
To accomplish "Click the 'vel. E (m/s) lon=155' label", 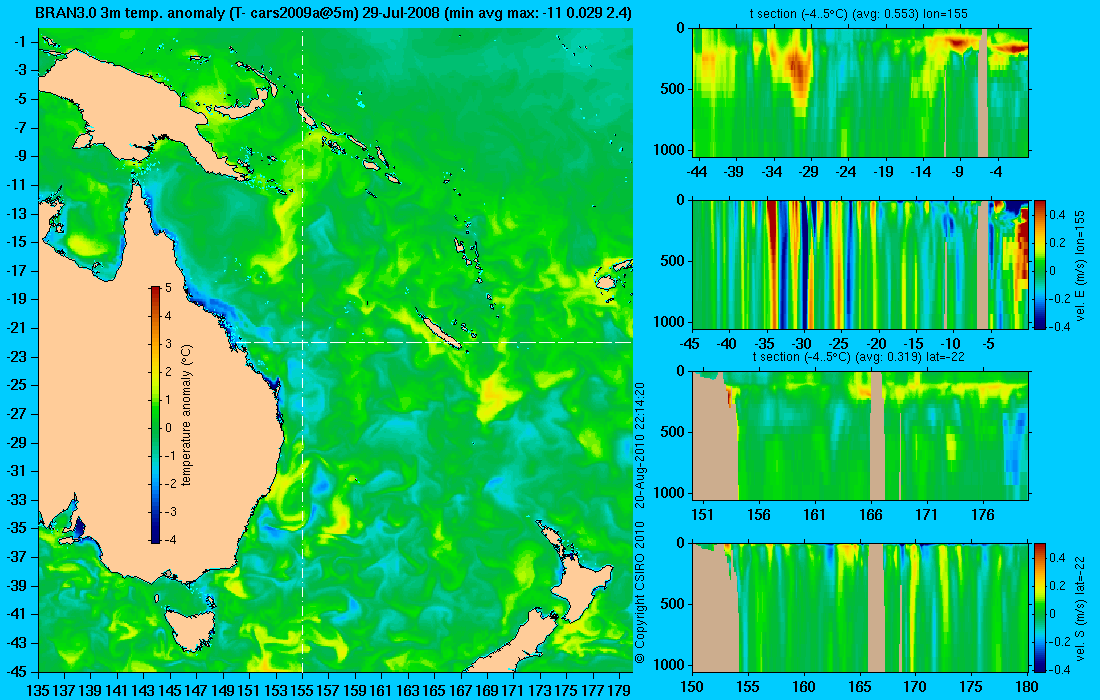I will (x=1080, y=264).
